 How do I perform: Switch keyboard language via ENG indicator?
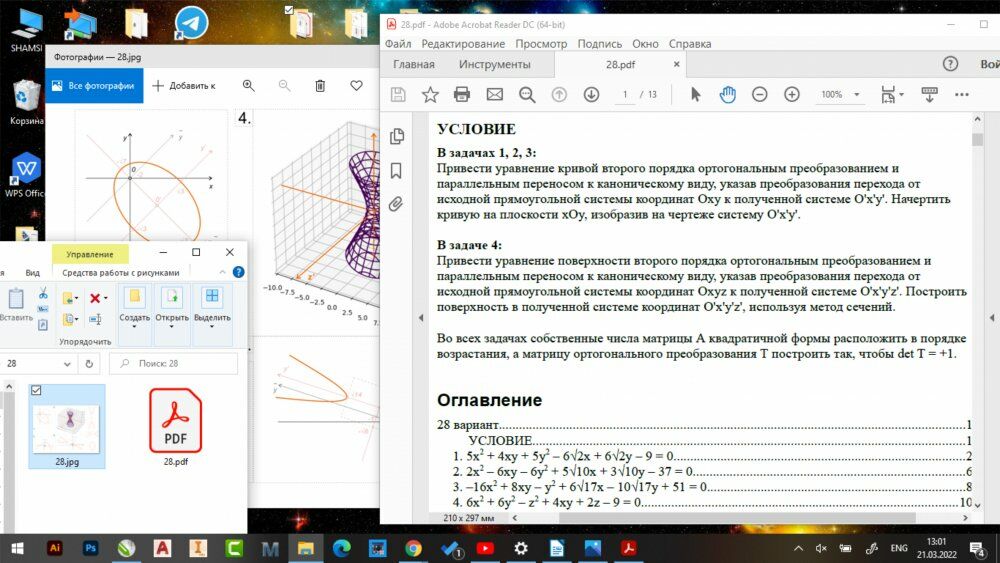(x=899, y=548)
